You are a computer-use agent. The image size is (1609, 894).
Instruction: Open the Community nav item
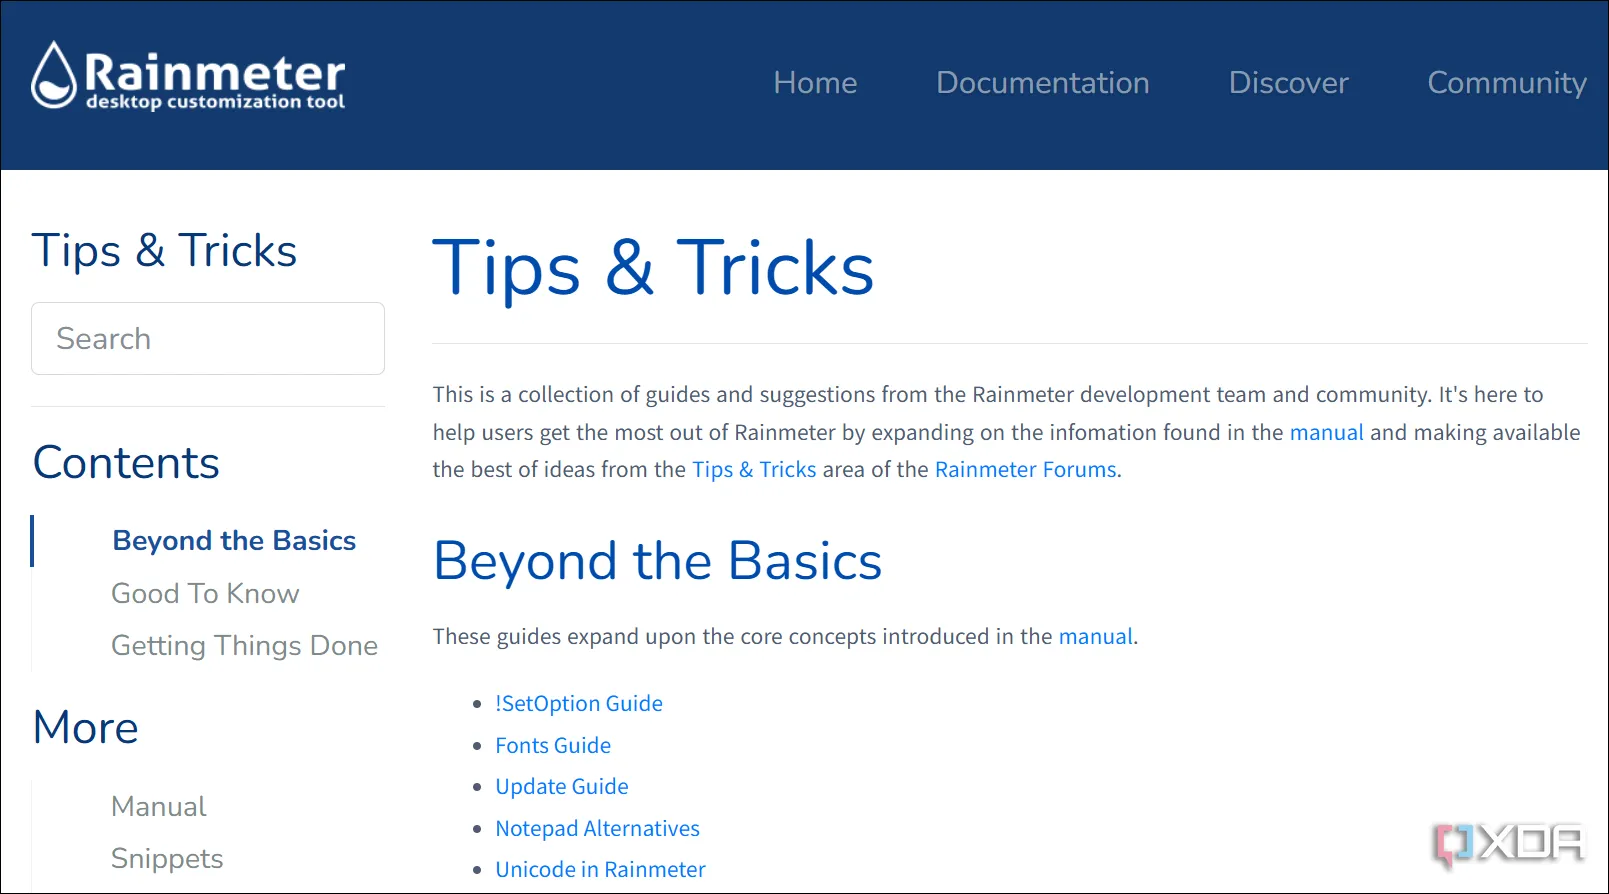point(1506,83)
